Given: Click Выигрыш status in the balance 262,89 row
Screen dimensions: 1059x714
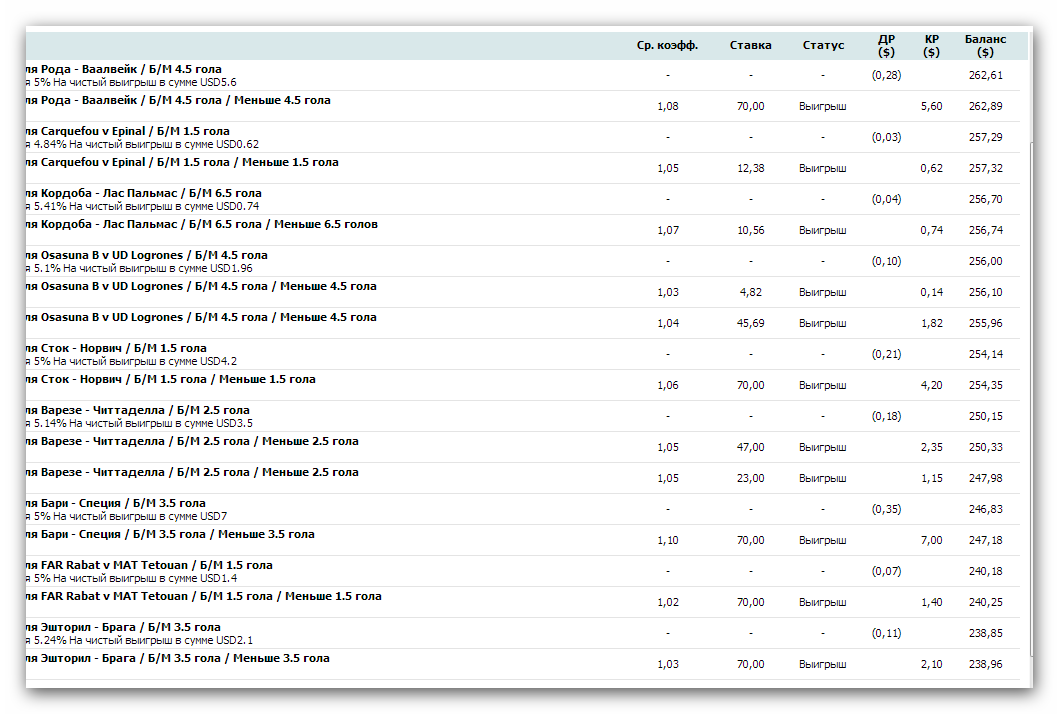Looking at the screenshot, I should click(822, 106).
